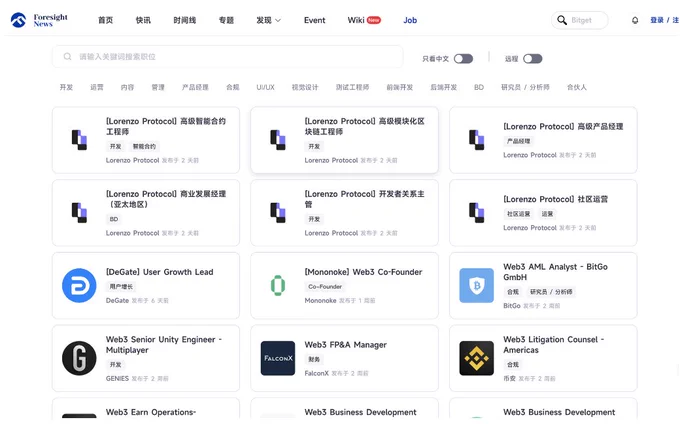Click the DeGate blue logo
The image size is (680, 424).
[79, 285]
